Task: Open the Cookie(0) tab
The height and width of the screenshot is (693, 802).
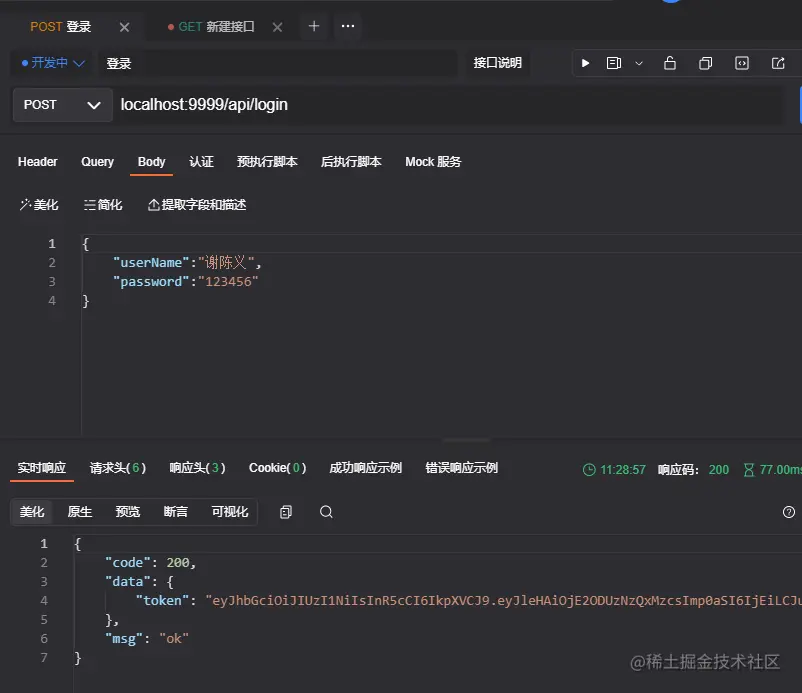Action: 277,467
